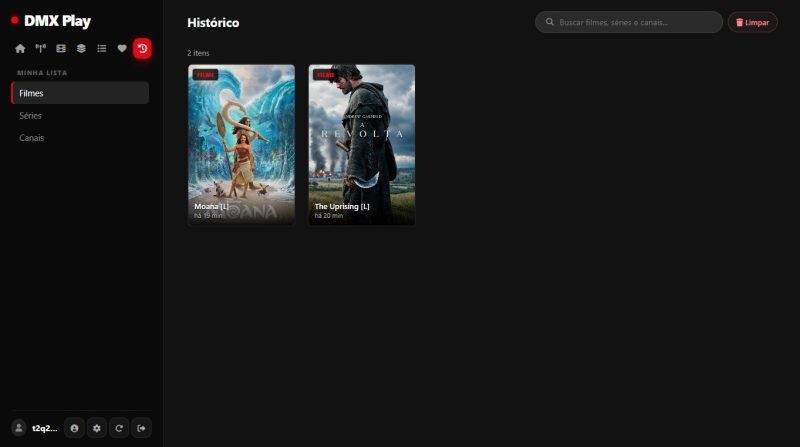This screenshot has height=447, width=800.
Task: Click the refresh icon button
Action: coord(119,428)
